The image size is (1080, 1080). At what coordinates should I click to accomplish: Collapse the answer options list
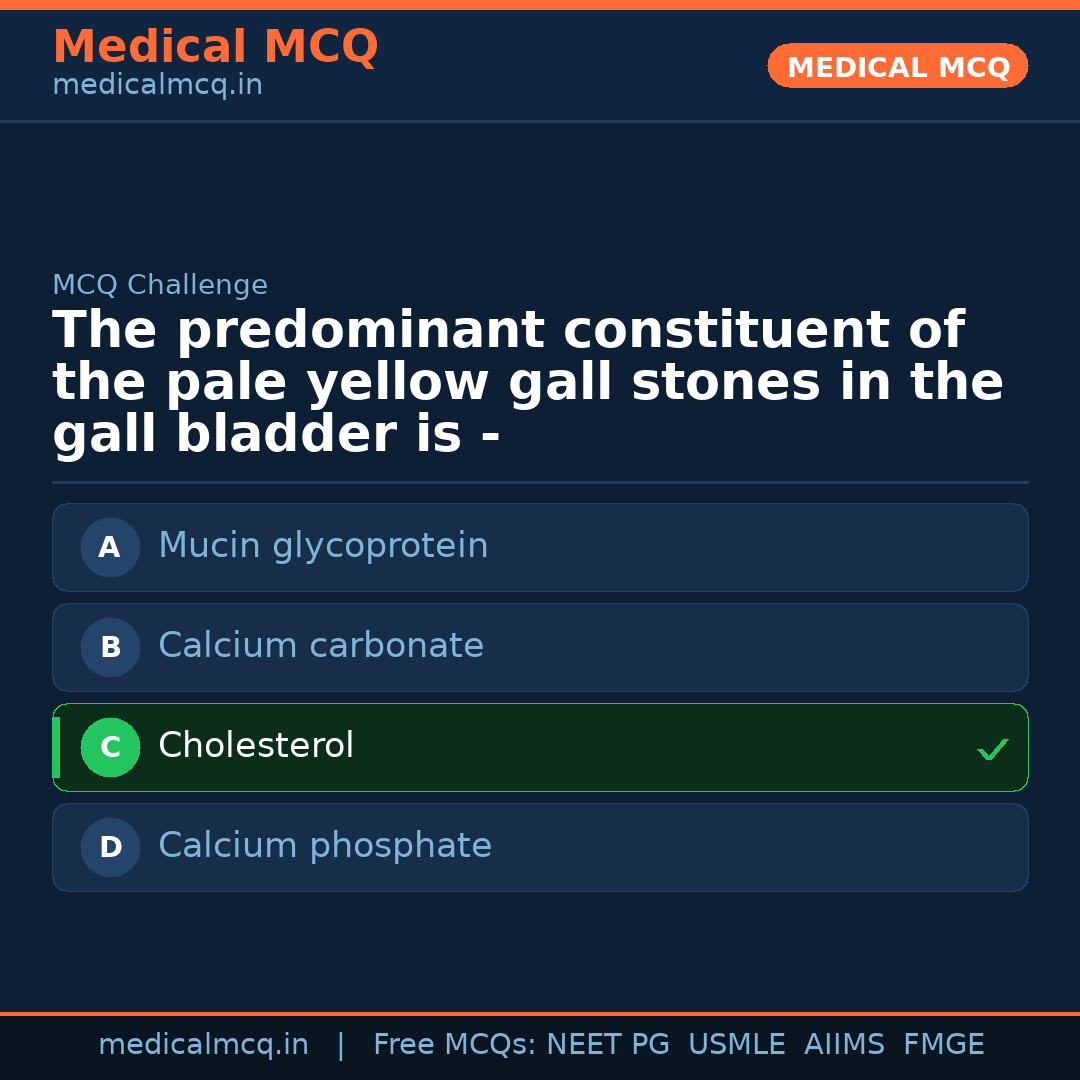tap(540, 697)
